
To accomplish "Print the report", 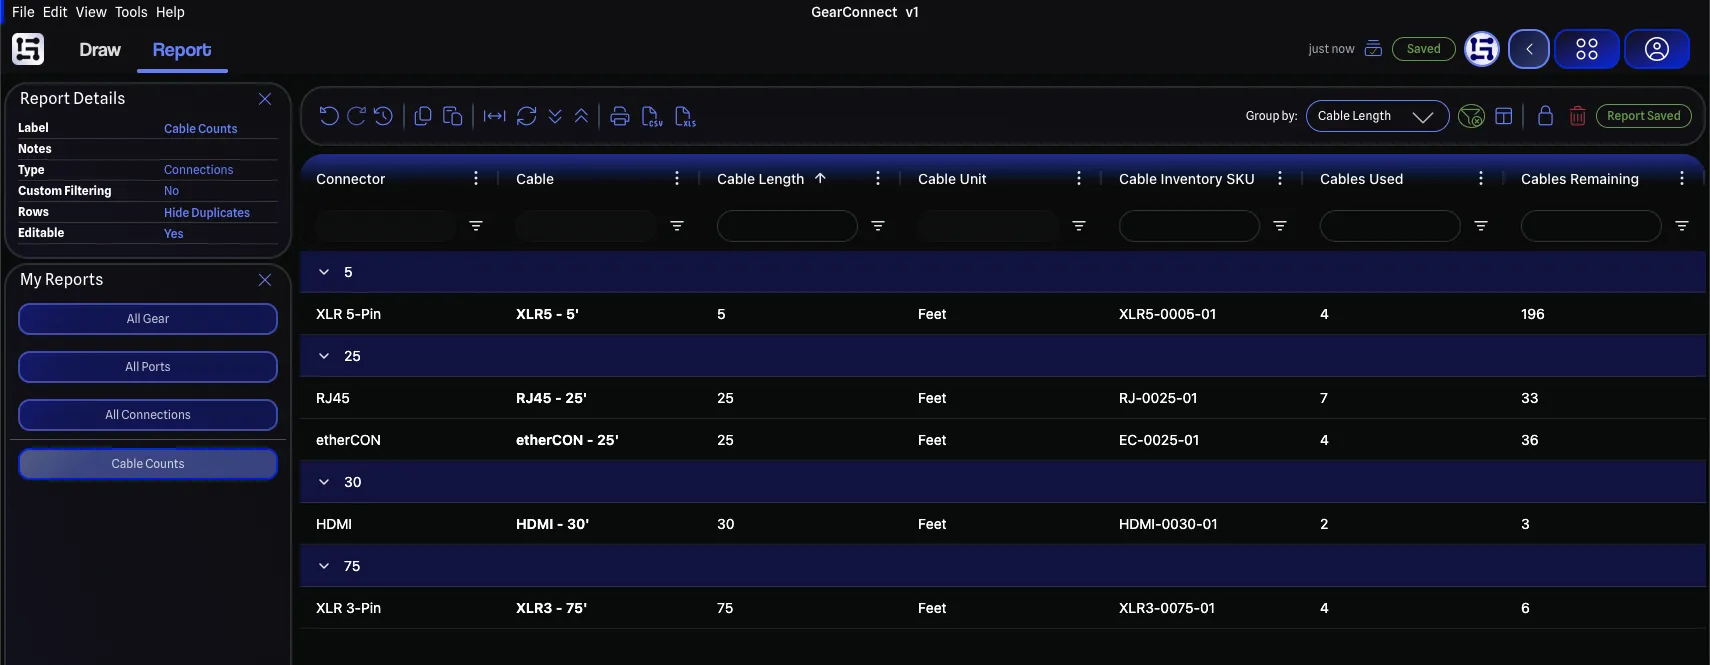I will [x=620, y=116].
